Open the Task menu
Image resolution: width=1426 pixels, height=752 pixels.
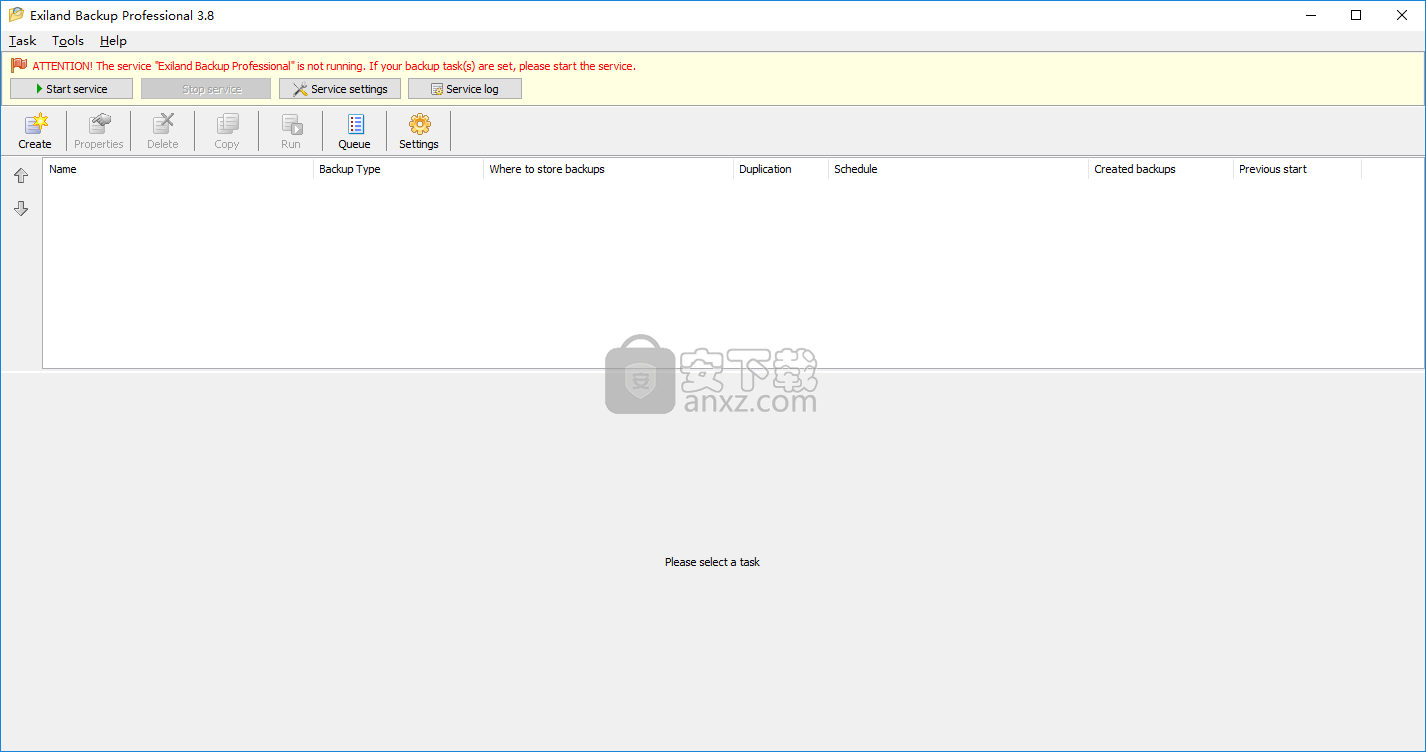tap(22, 41)
